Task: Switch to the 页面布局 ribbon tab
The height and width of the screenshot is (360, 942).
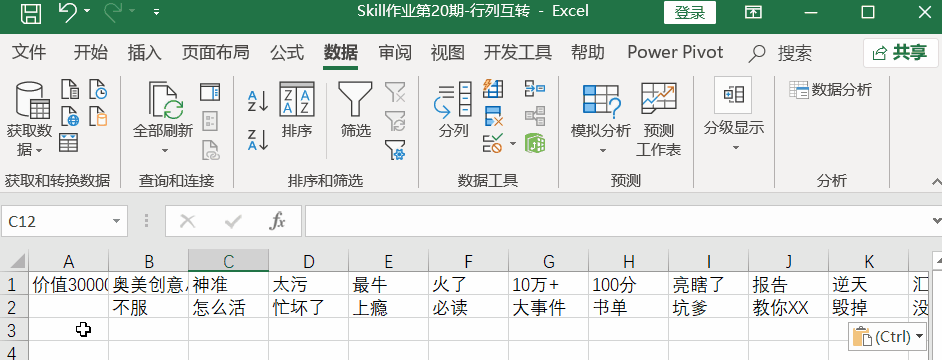Action: click(215, 52)
